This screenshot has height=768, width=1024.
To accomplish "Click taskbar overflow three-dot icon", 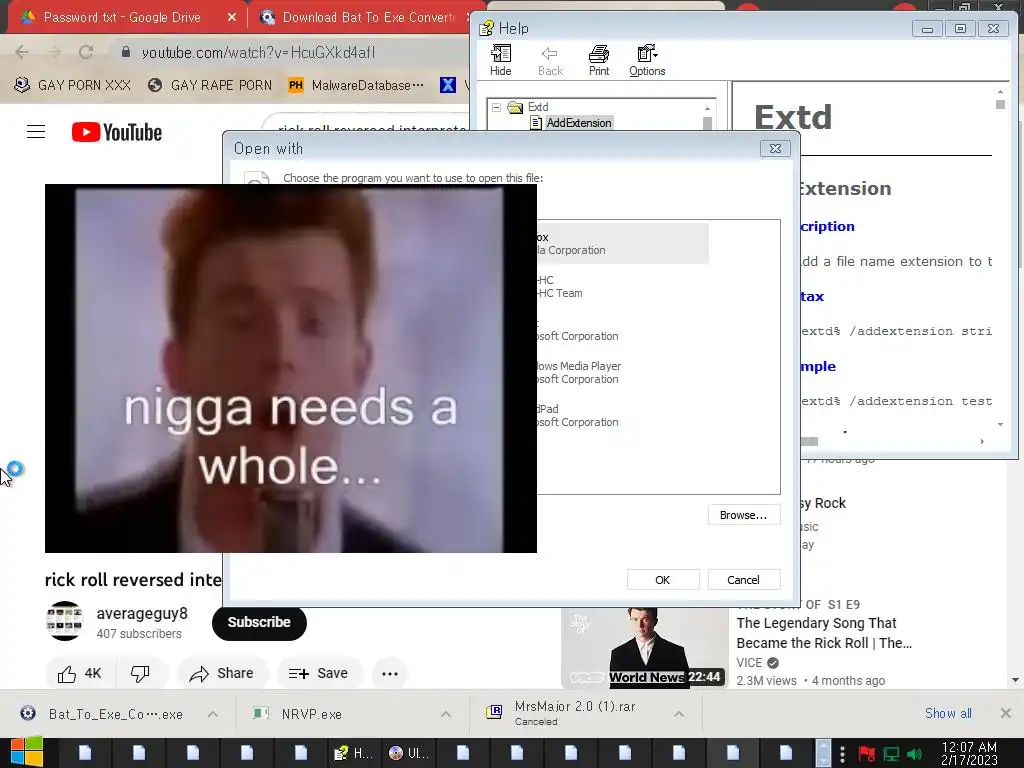I will (x=842, y=753).
